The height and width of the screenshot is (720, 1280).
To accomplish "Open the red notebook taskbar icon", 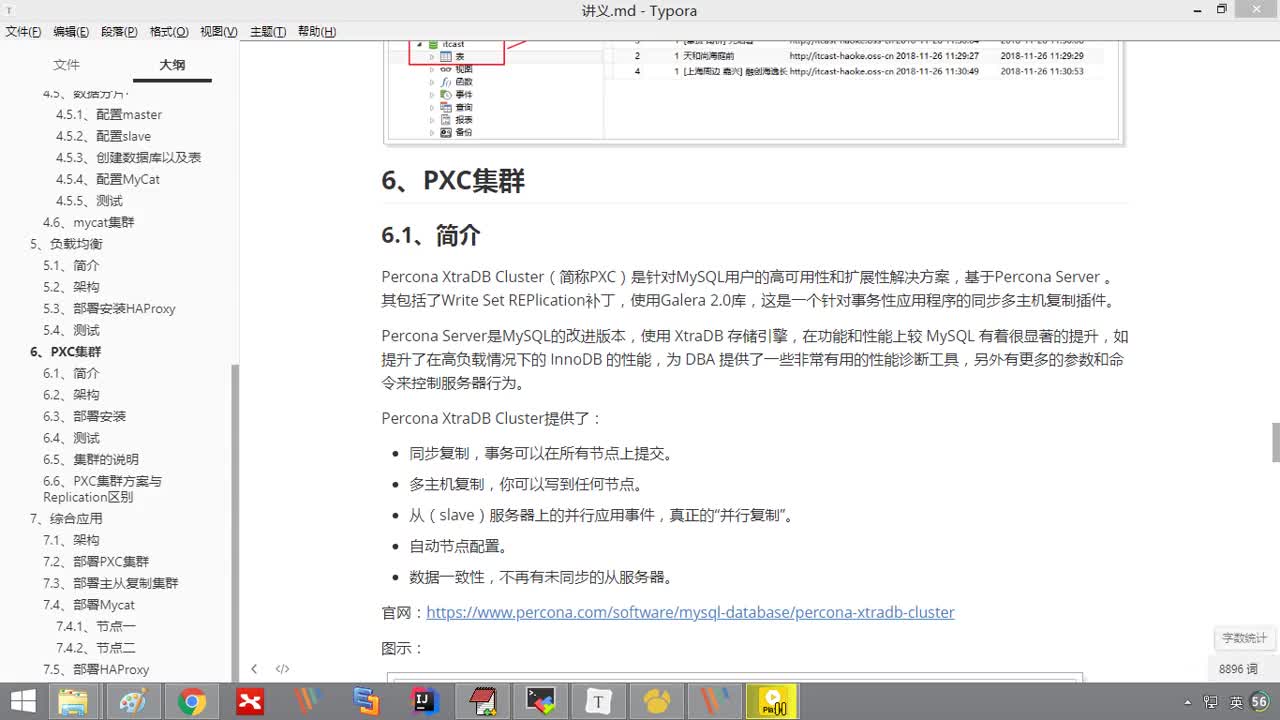I will point(482,701).
